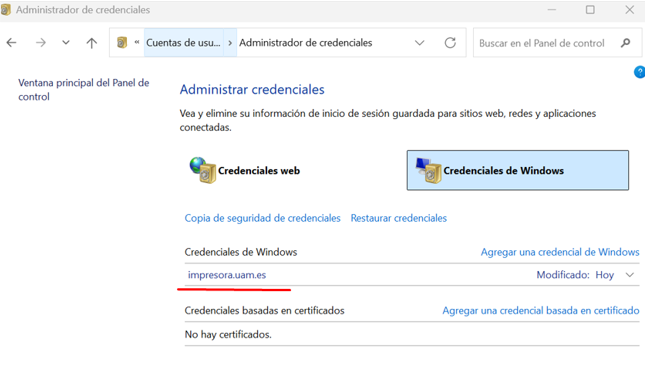
Task: Click the computer safe icon of Credenciales de Windows
Action: click(x=428, y=170)
